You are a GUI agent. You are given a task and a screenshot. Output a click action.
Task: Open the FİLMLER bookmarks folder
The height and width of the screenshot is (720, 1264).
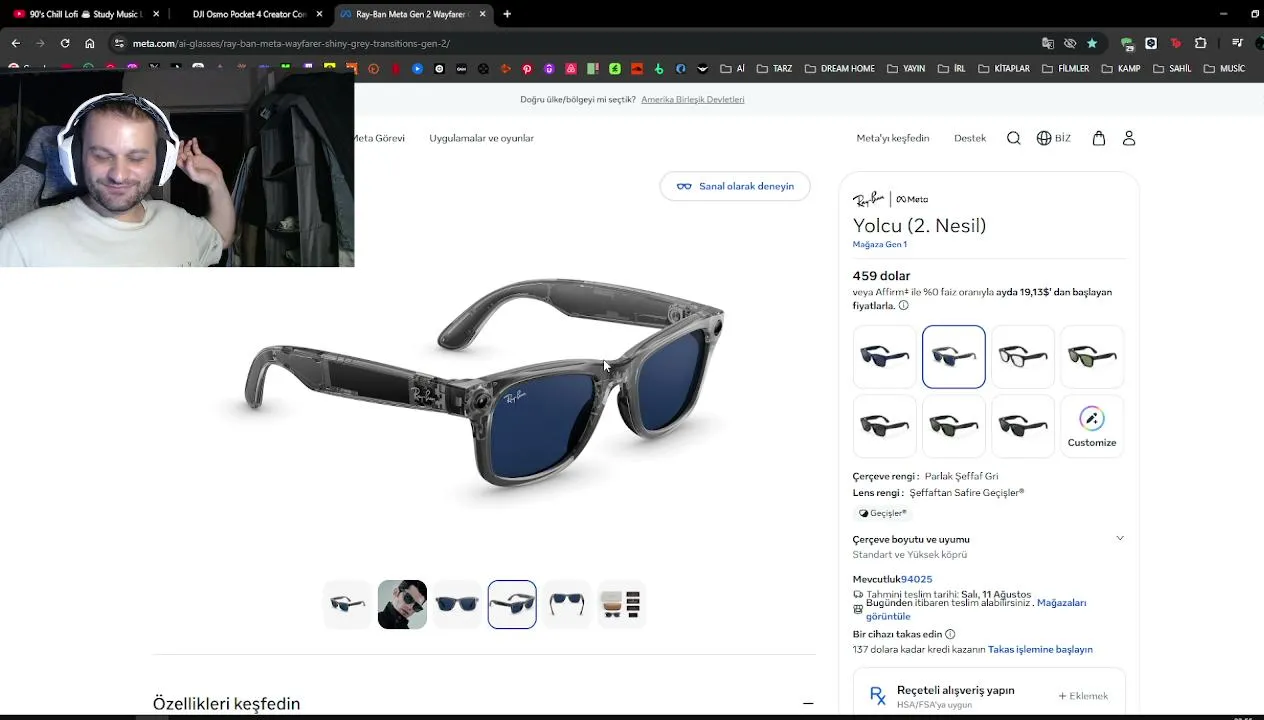(x=1065, y=69)
